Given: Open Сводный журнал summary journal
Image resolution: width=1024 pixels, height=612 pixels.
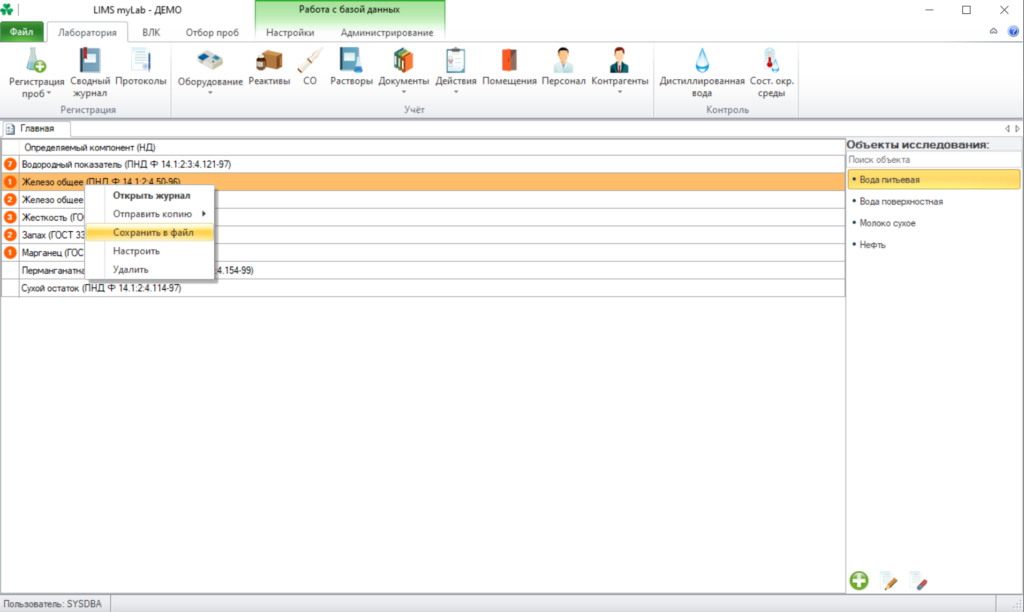Looking at the screenshot, I should click(x=89, y=72).
